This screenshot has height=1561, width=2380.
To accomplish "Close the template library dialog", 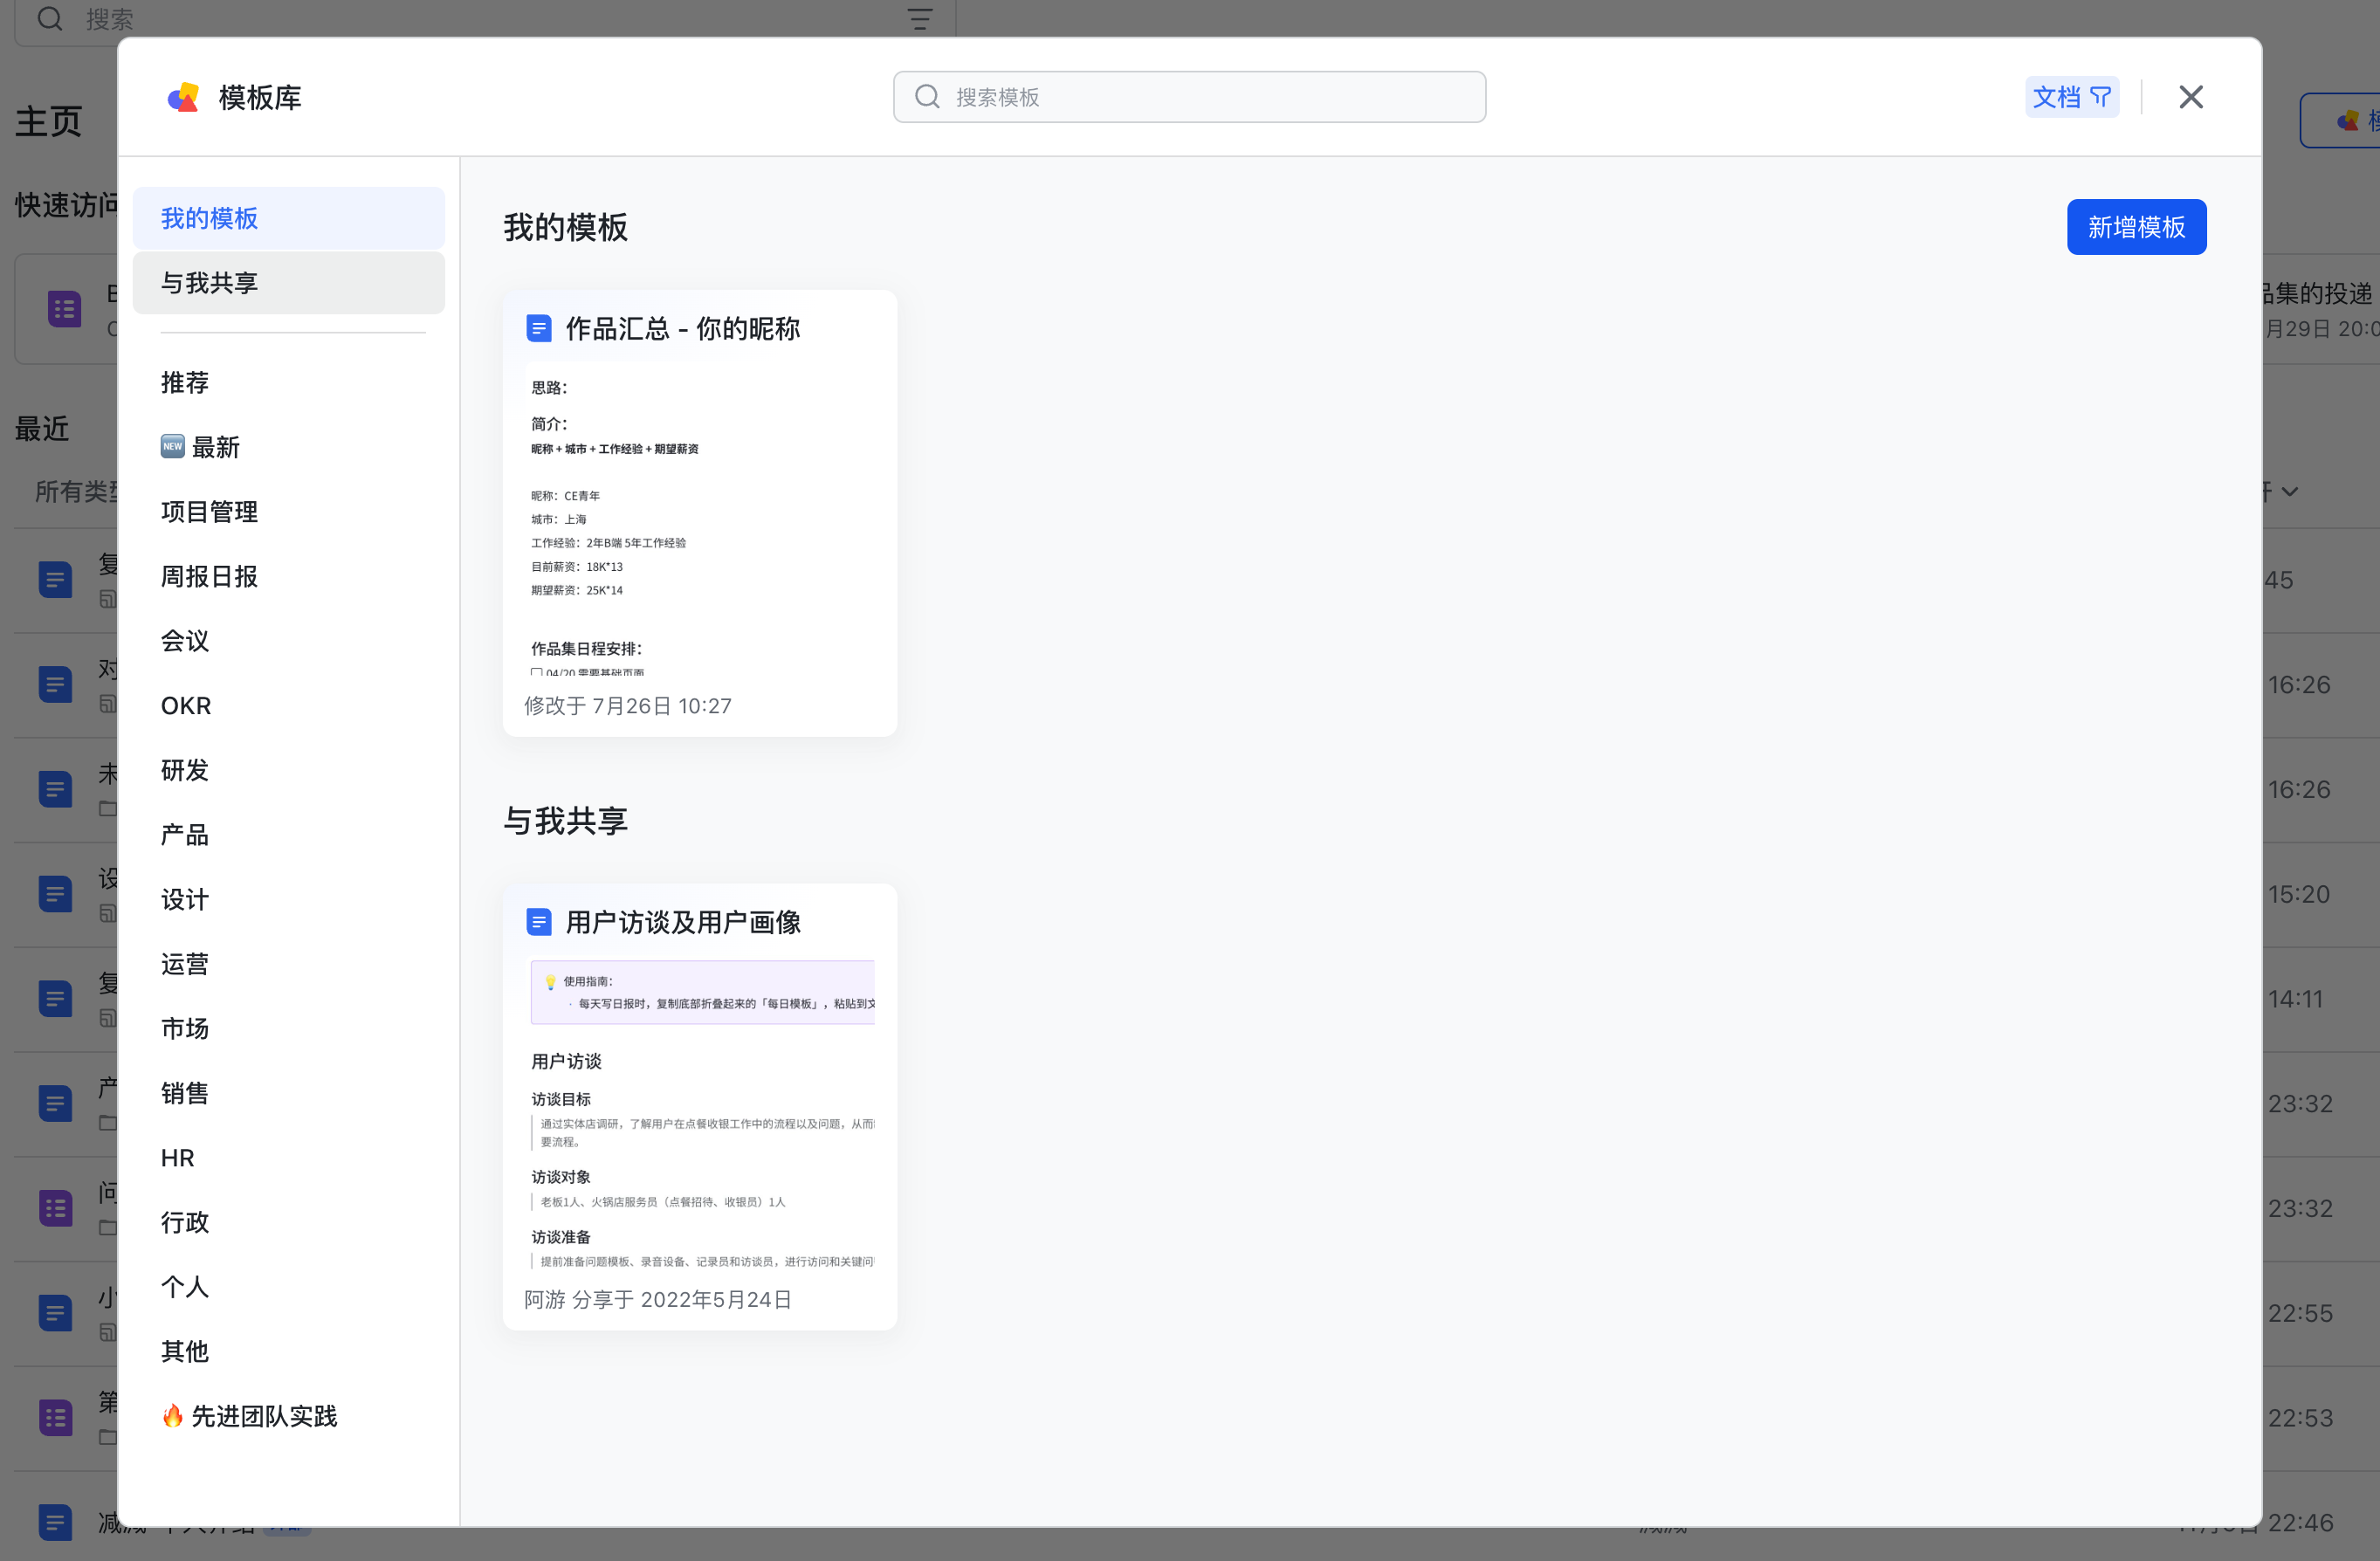I will (x=2190, y=97).
